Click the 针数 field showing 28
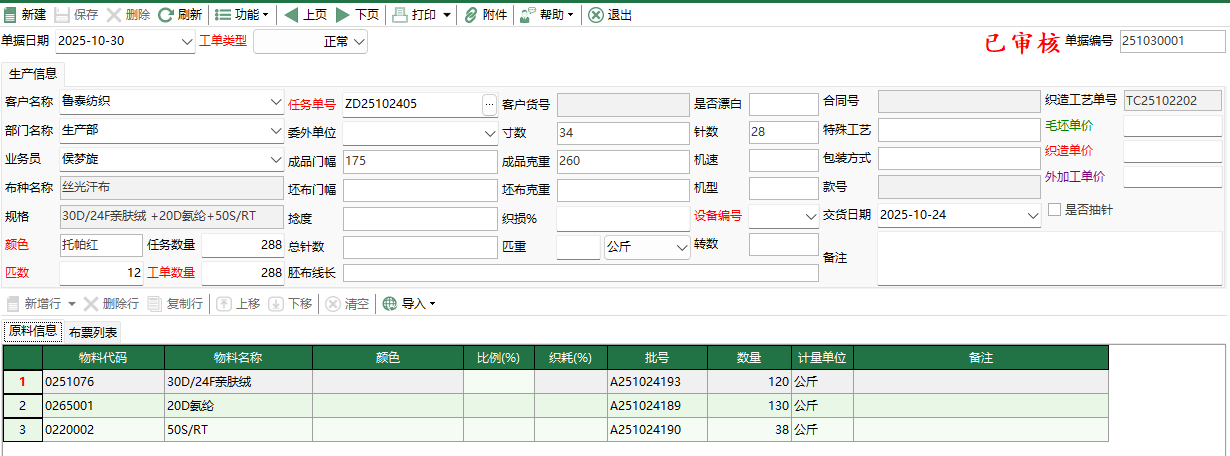Image resolution: width=1230 pixels, height=456 pixels. click(783, 132)
